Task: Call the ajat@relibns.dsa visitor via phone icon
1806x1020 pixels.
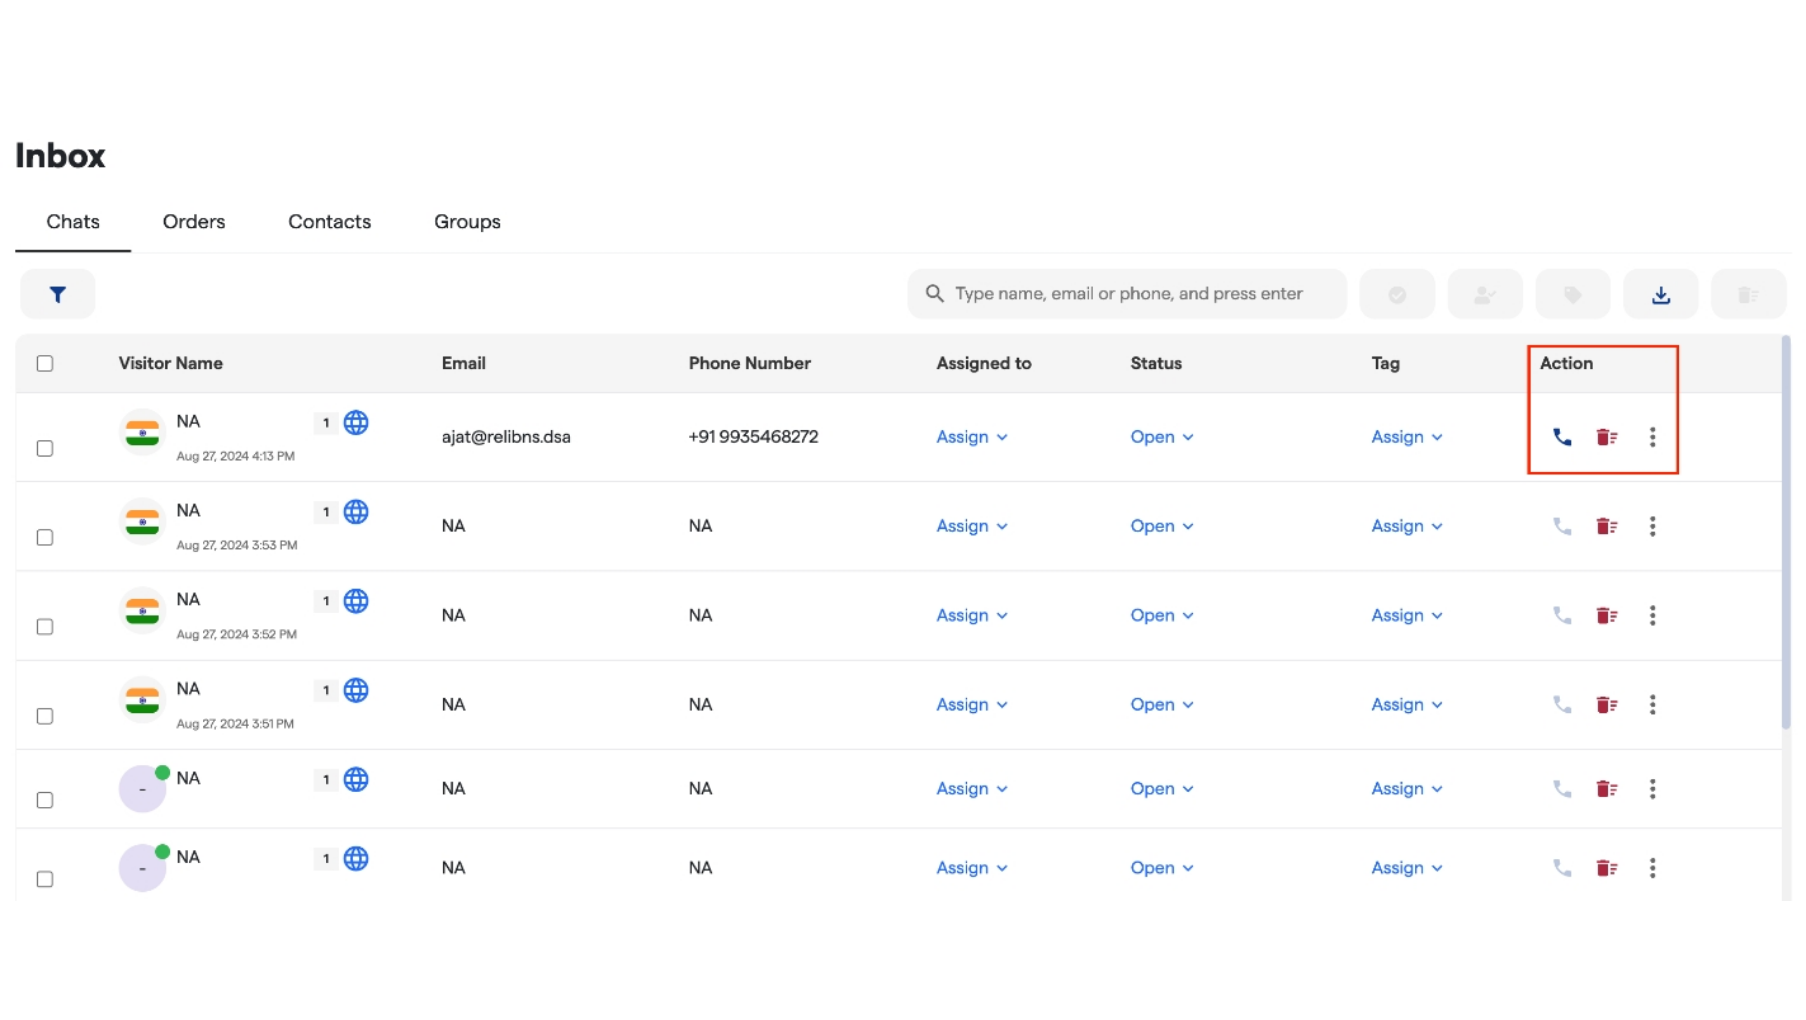Action: point(1561,437)
